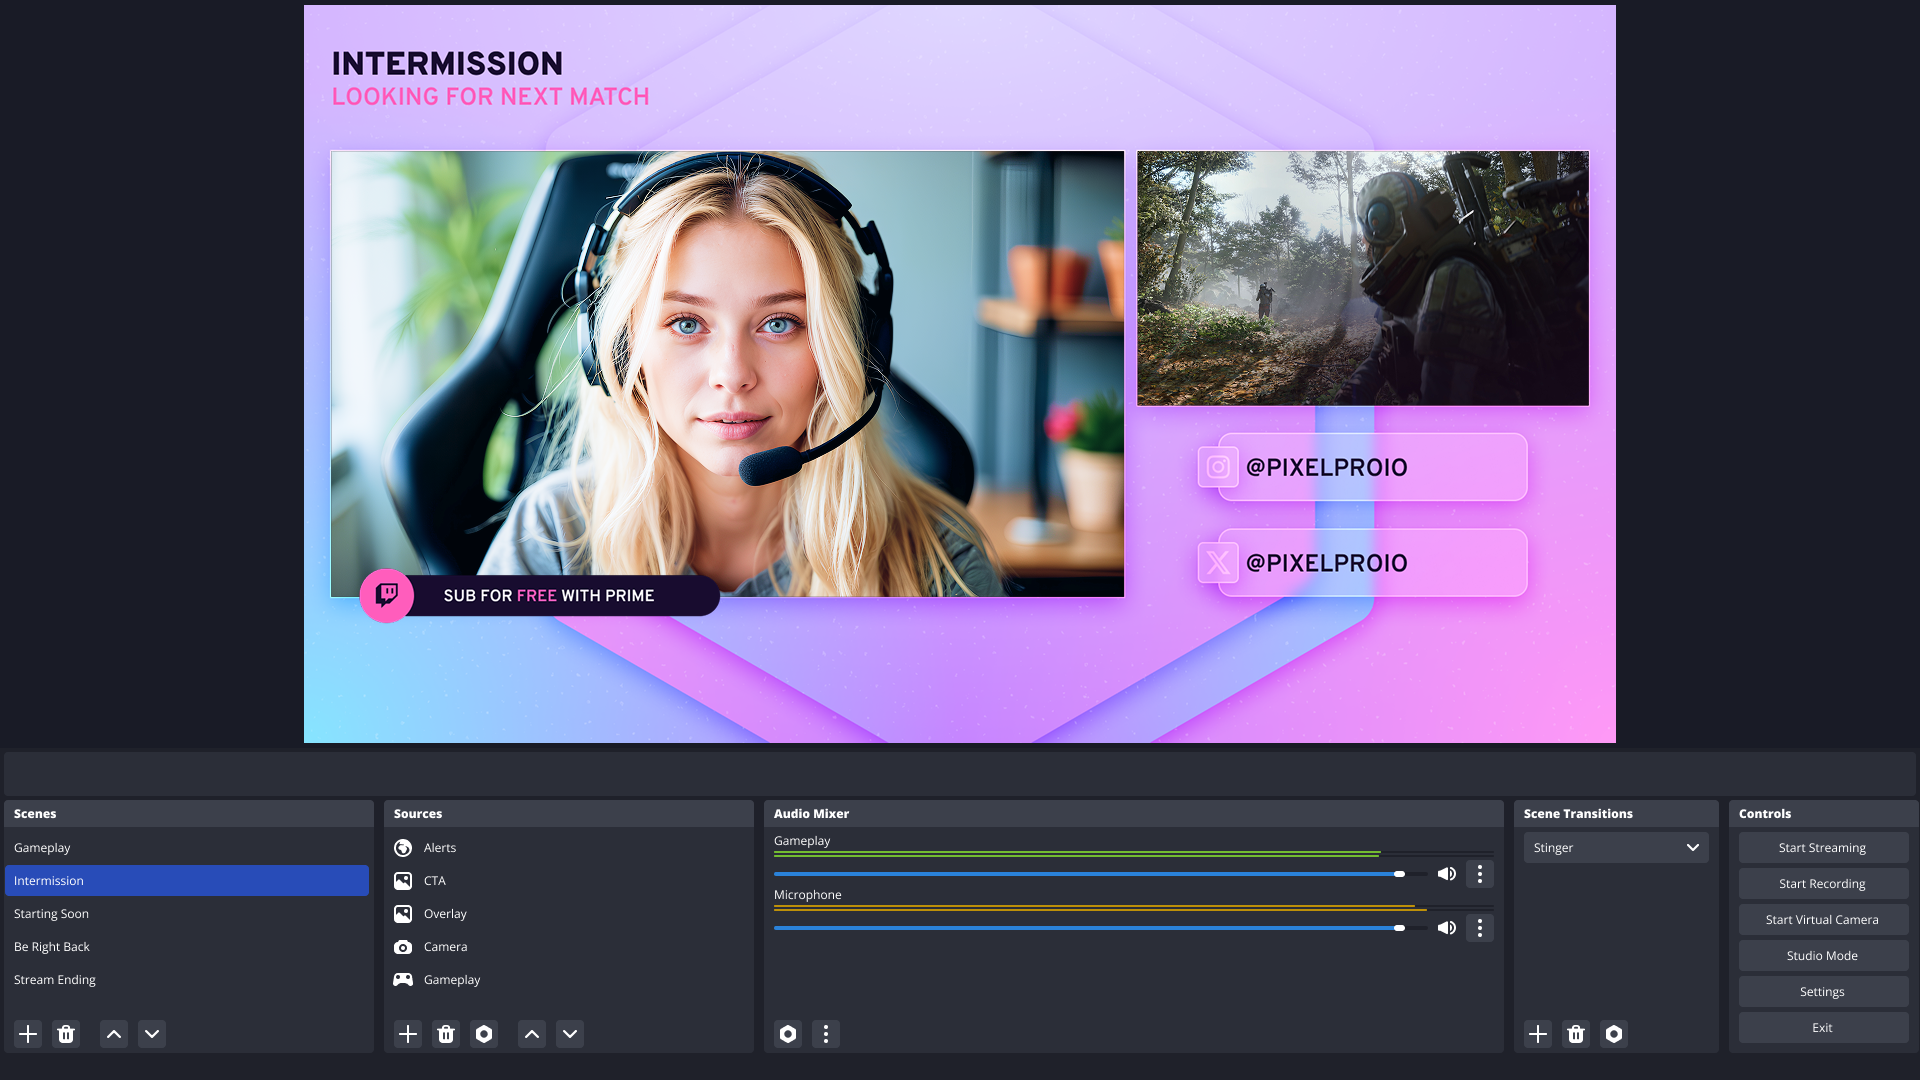Select the Camera source
The image size is (1920, 1080).
pos(445,947)
